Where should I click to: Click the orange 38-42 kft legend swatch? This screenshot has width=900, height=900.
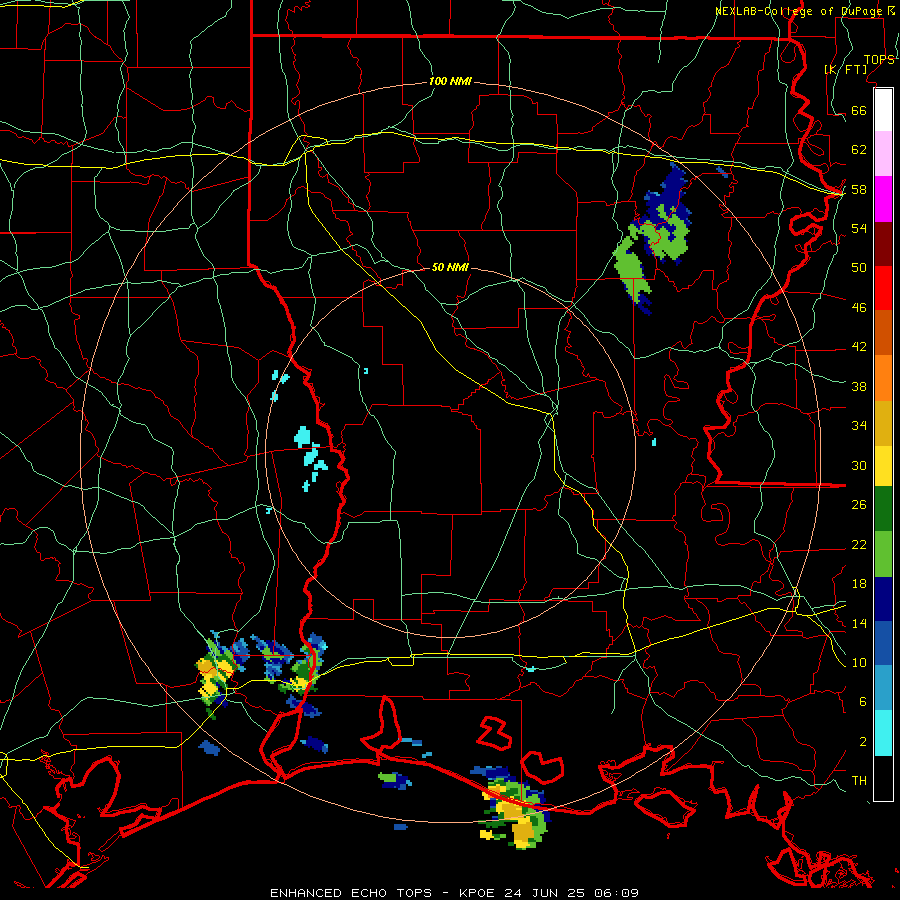(x=883, y=378)
